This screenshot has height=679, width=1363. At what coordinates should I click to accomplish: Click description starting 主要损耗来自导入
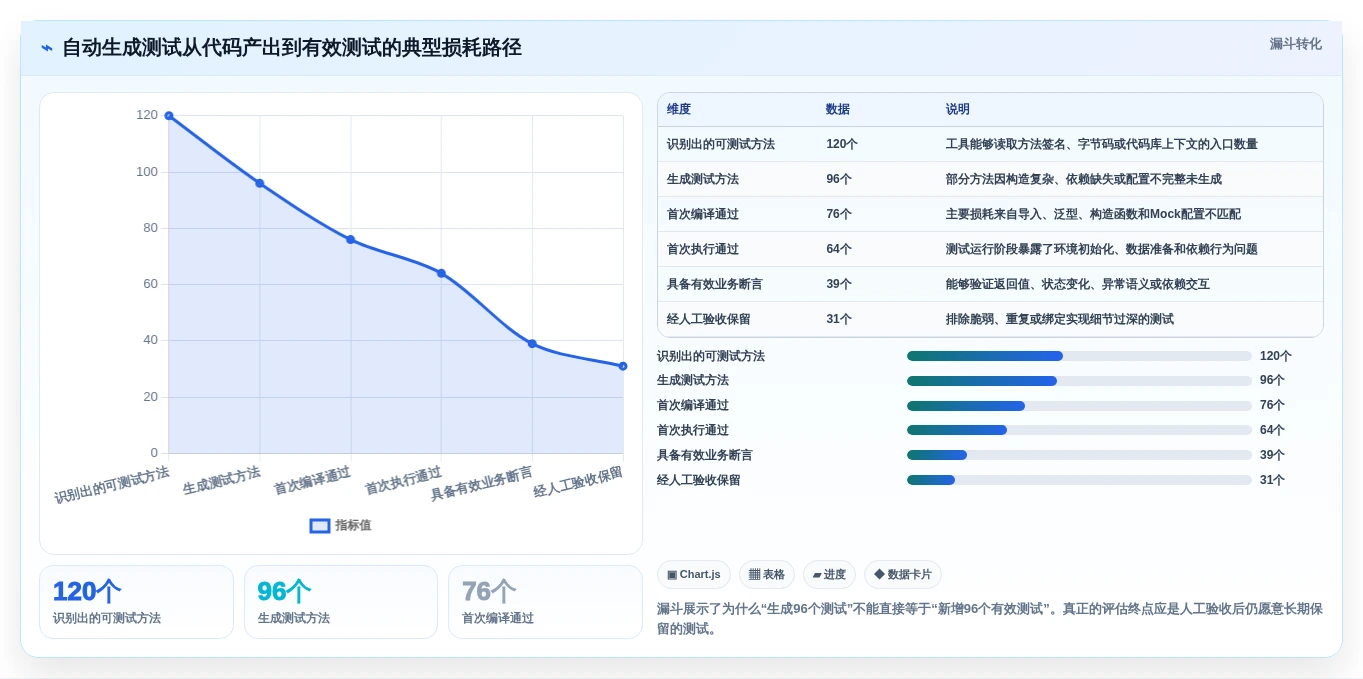click(1093, 214)
